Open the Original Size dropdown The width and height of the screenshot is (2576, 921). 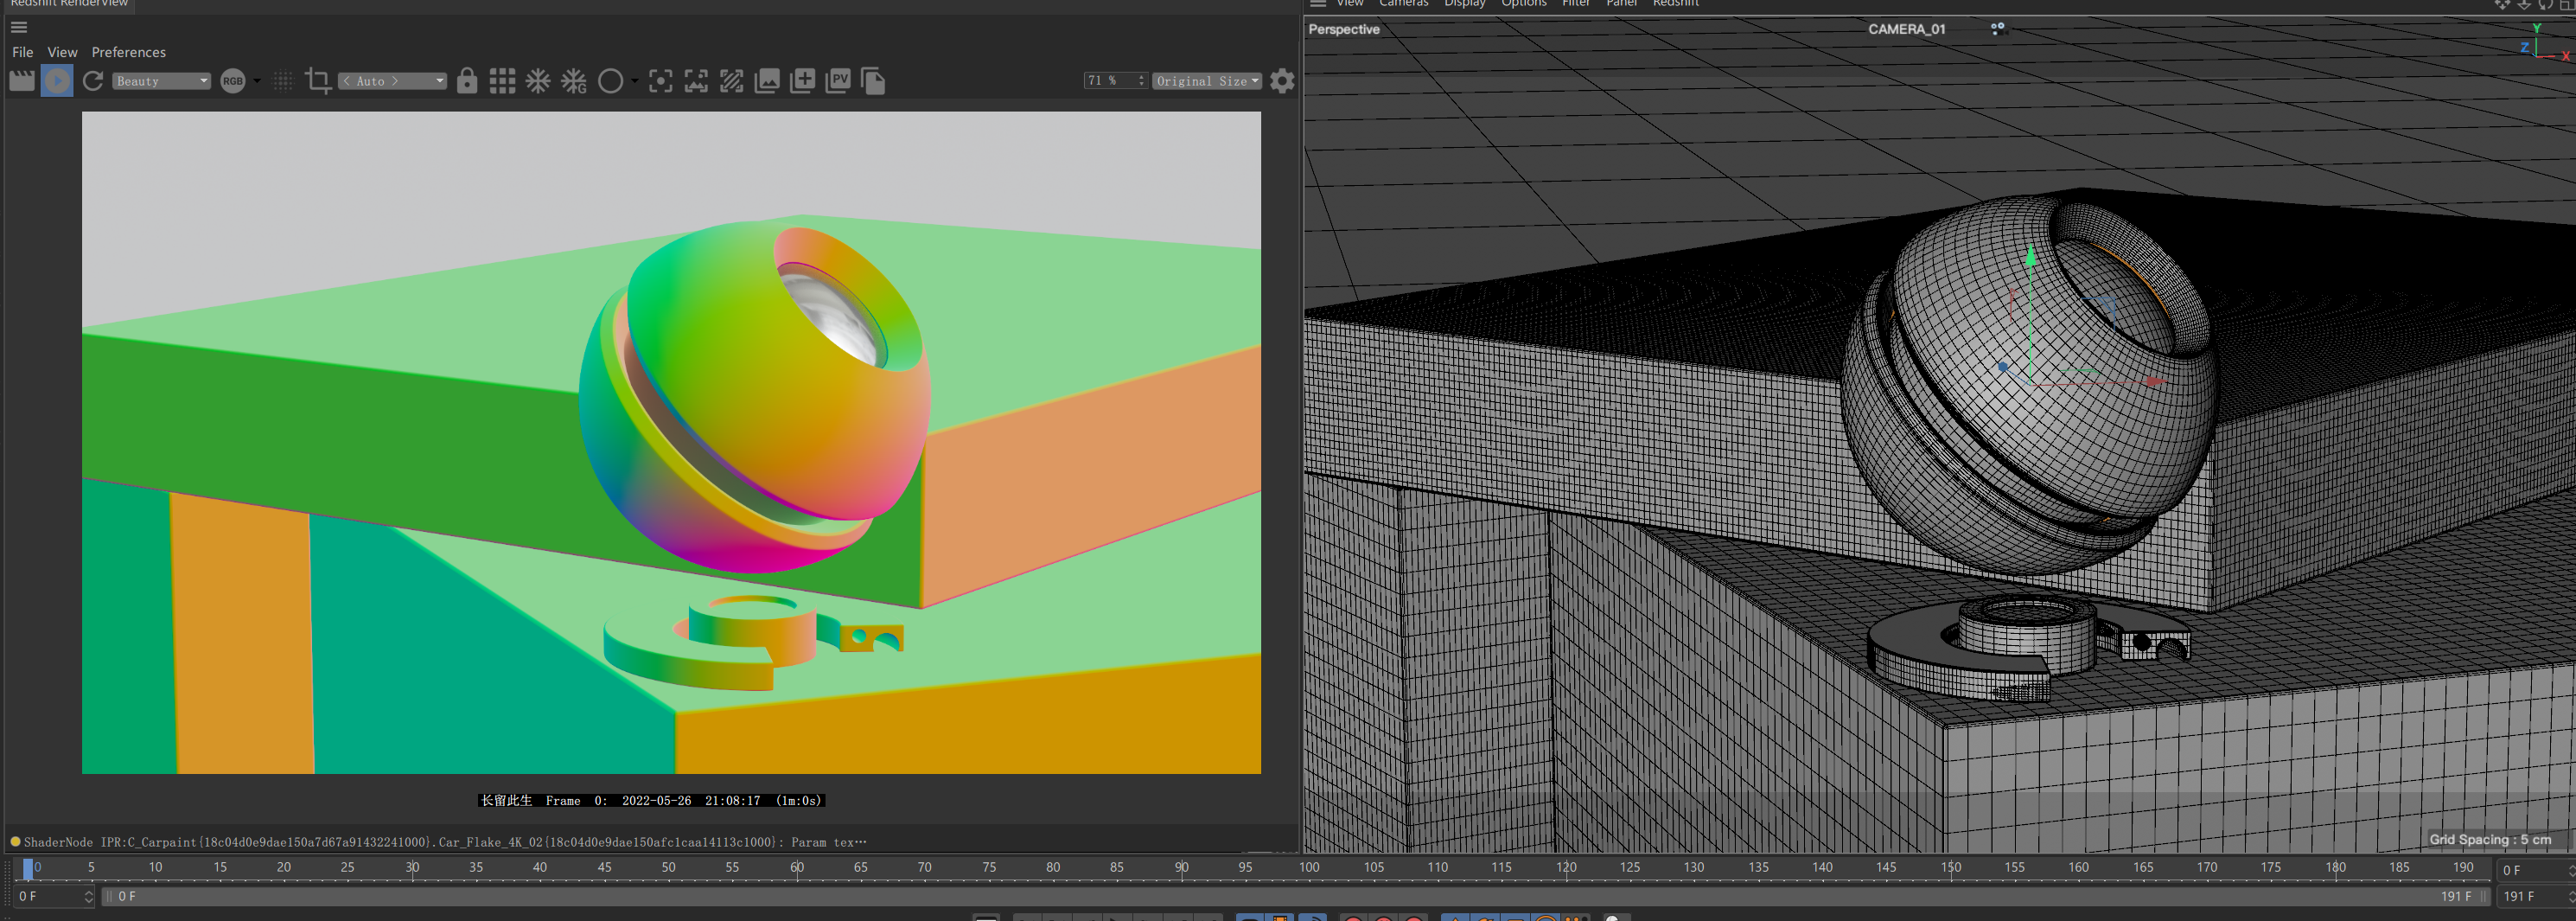tap(1207, 81)
